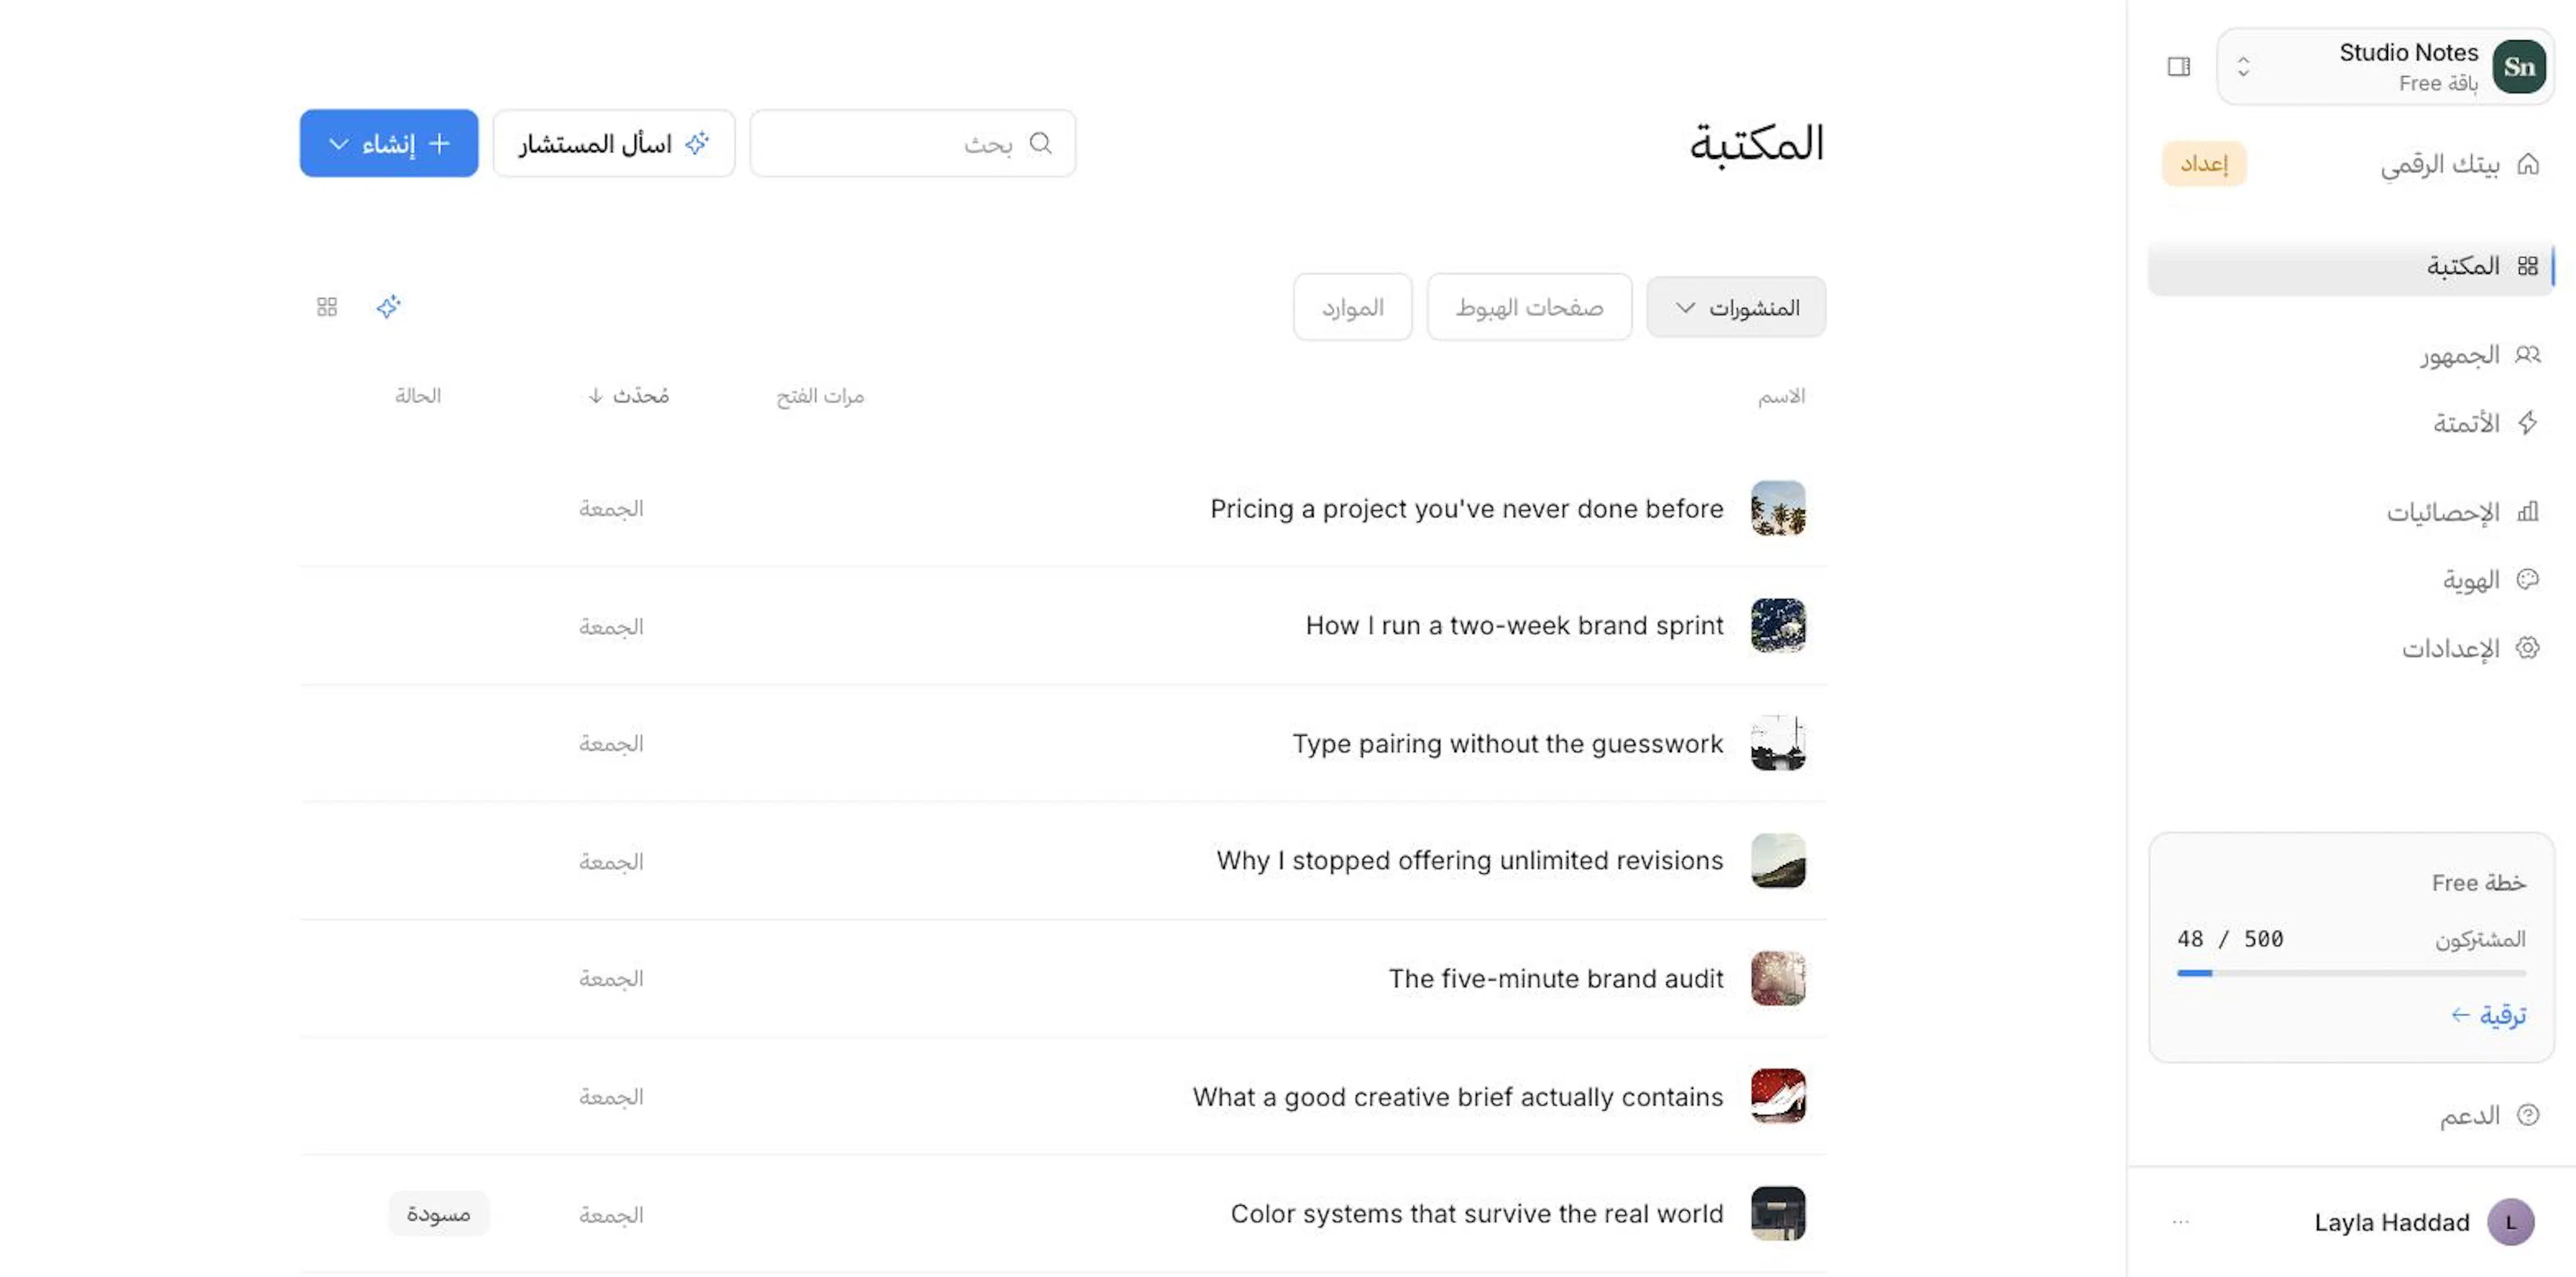Click the "Why I stopped offering unlimited revisions" thumbnail
The image size is (2576, 1277).
click(x=1778, y=861)
